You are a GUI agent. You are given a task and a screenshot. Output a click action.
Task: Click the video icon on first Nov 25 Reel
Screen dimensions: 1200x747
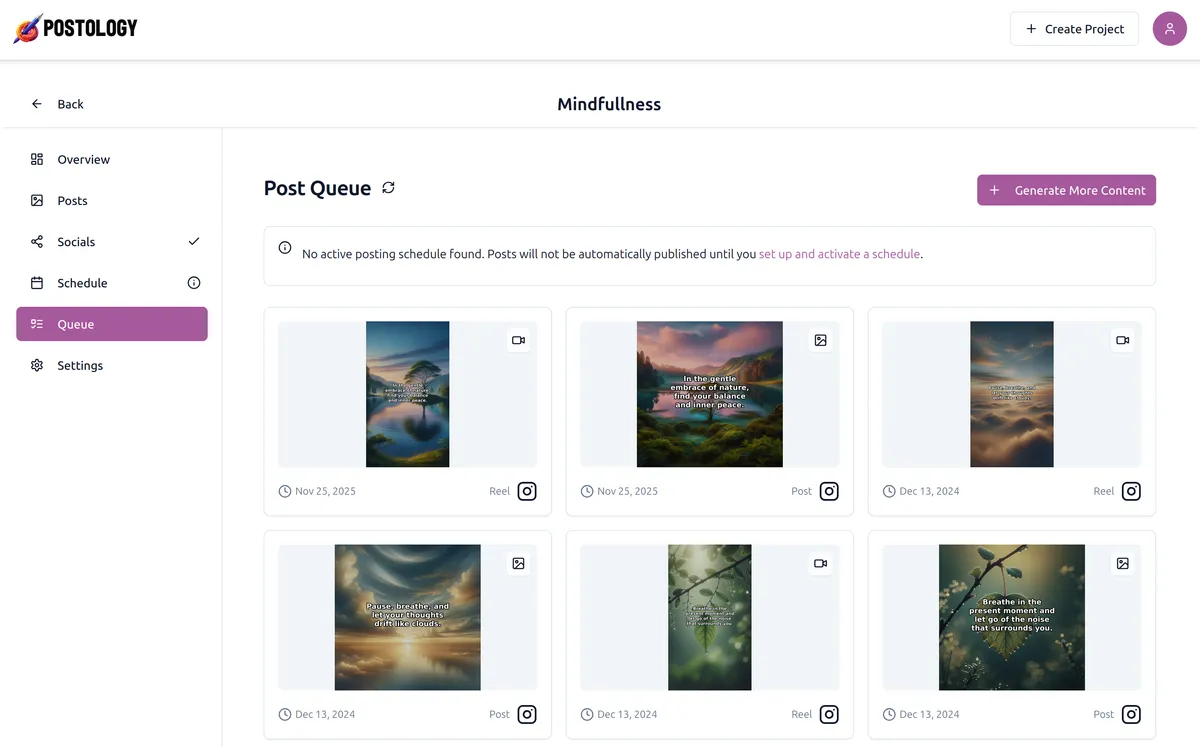tap(518, 340)
